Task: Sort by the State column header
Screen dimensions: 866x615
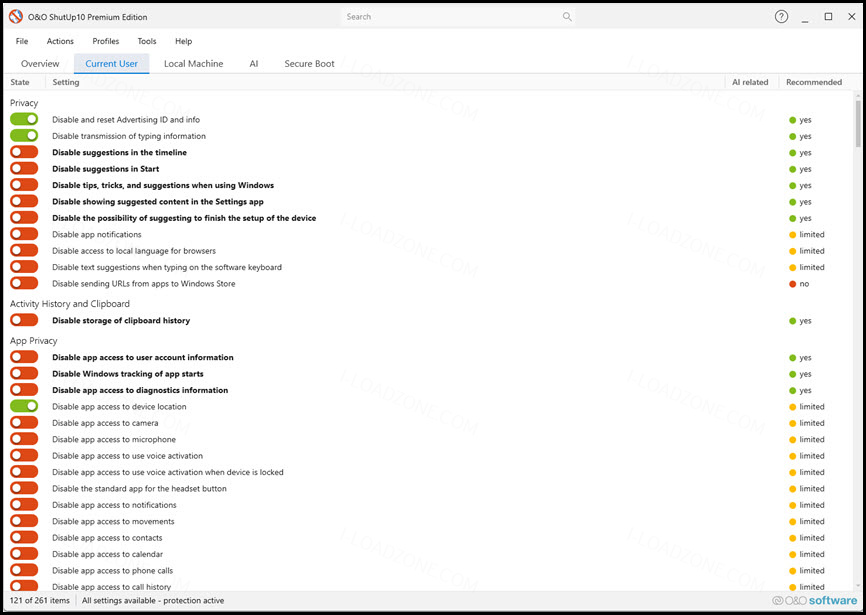Action: click(20, 82)
